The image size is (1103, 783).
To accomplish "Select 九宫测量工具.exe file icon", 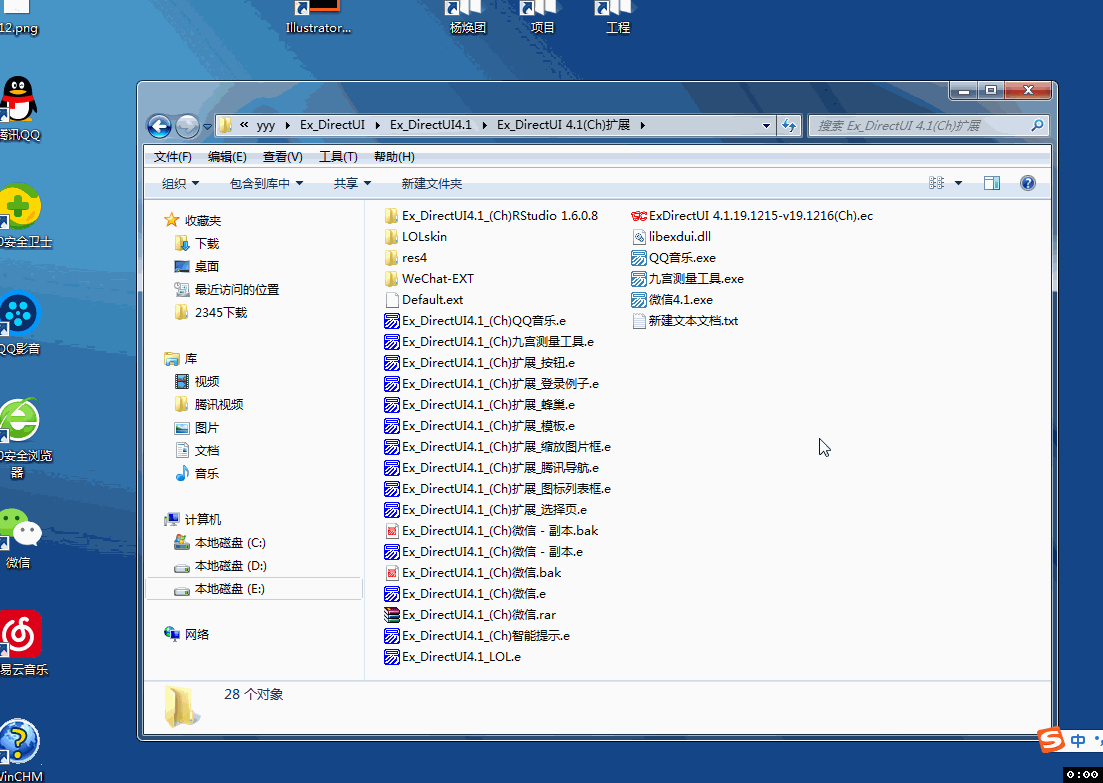I will pyautogui.click(x=639, y=279).
